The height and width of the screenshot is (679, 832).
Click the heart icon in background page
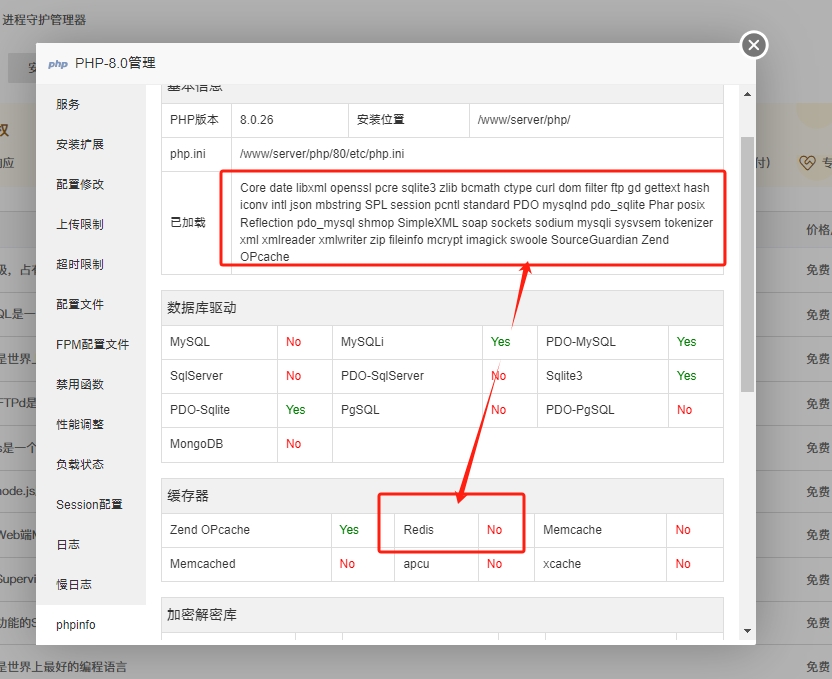tap(807, 163)
